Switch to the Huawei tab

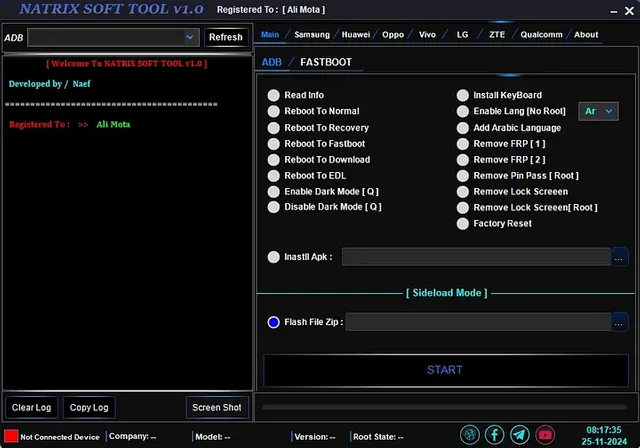click(x=356, y=35)
